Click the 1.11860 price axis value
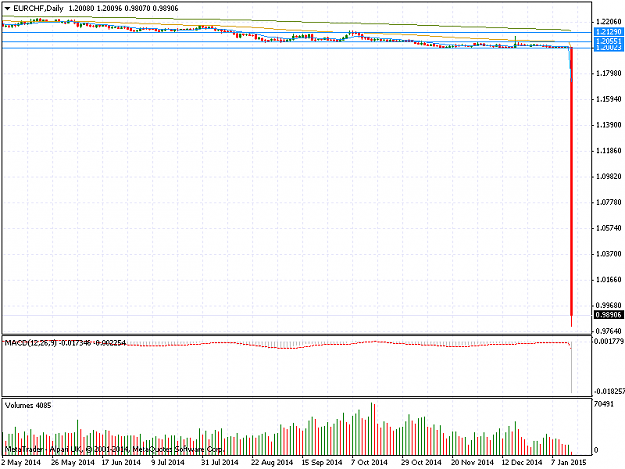This screenshot has height=469, width=625. coord(609,151)
